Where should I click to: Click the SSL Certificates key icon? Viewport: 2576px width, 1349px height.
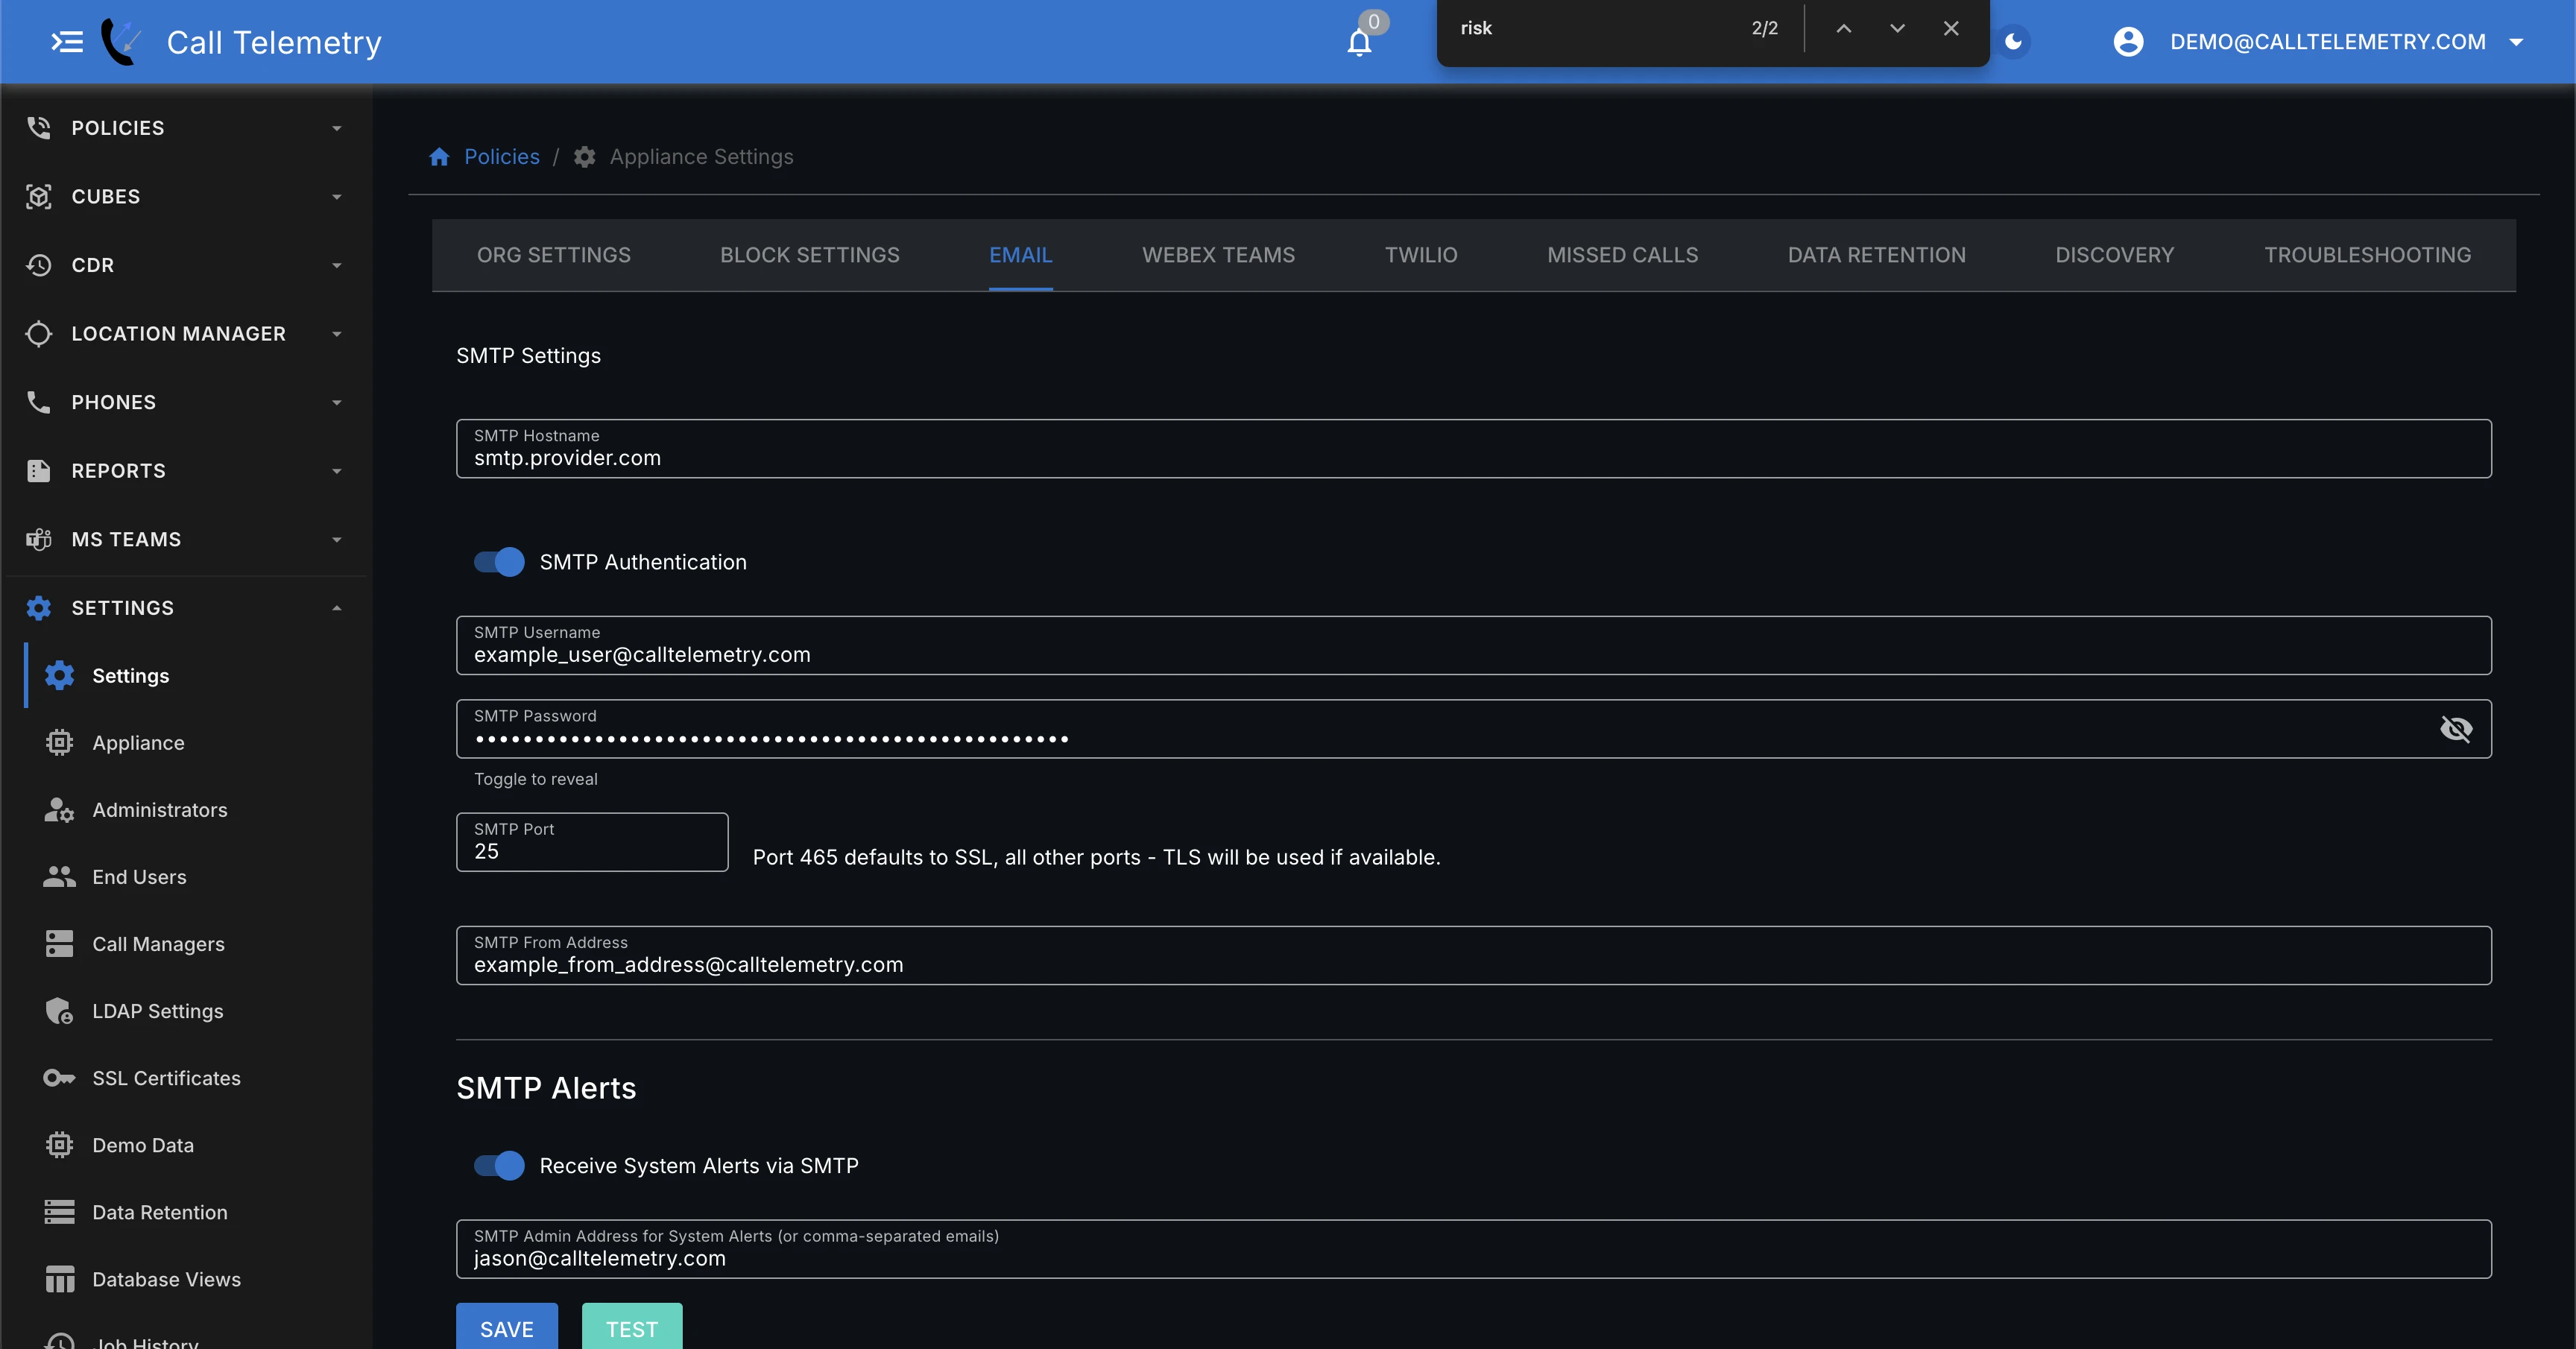coord(60,1078)
